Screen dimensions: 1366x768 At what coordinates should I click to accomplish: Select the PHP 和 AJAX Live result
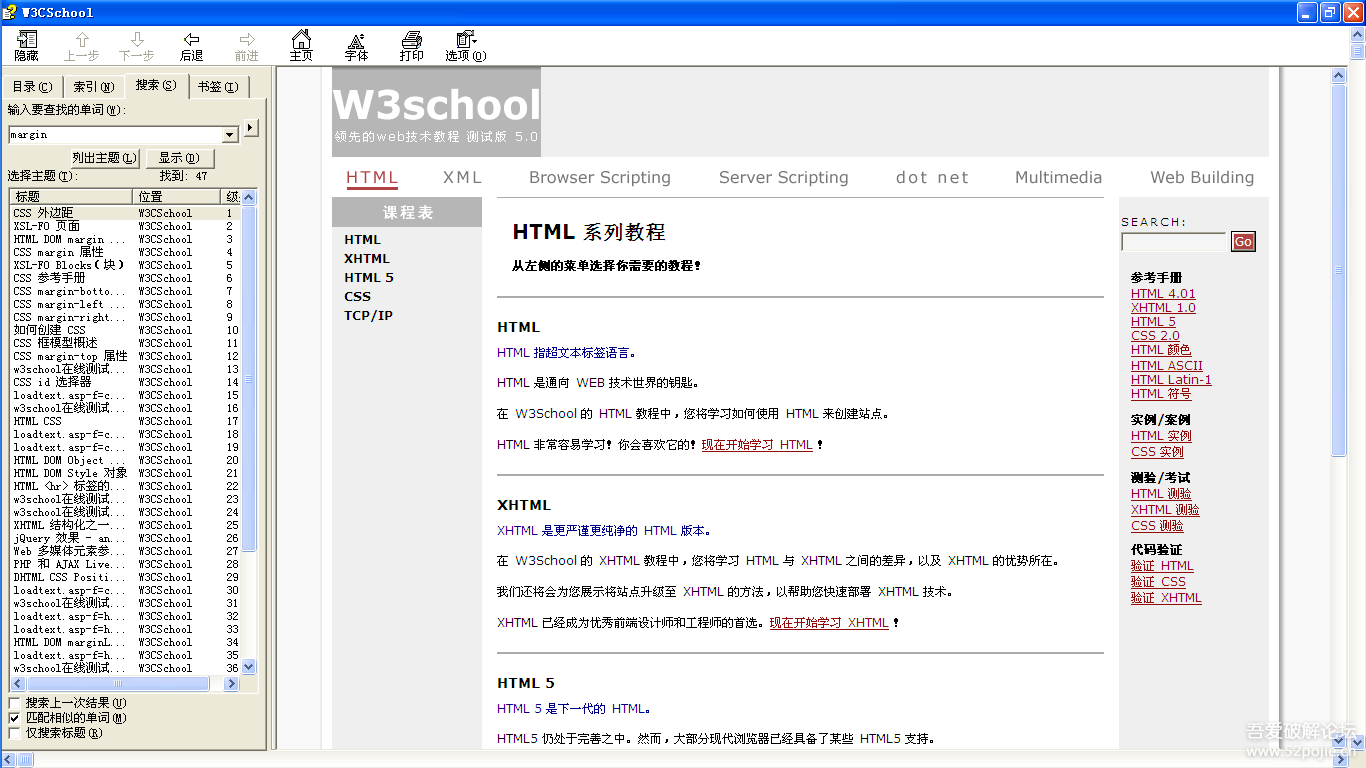pyautogui.click(x=124, y=564)
